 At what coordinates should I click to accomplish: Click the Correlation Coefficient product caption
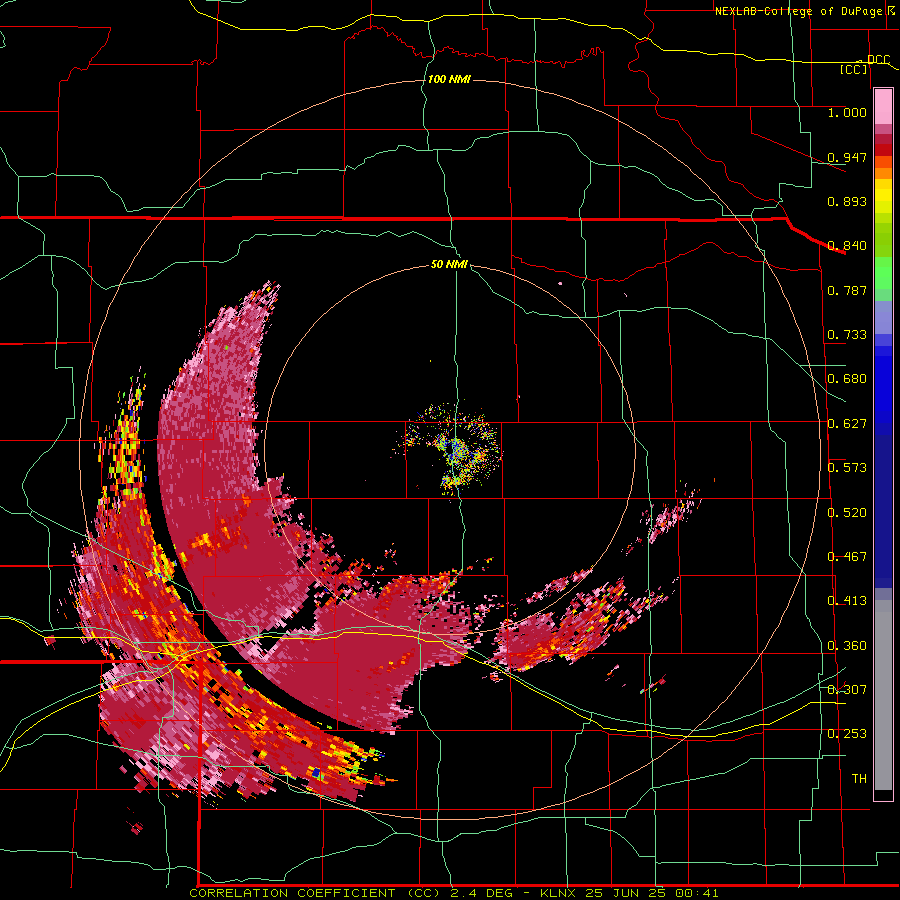coord(453,893)
